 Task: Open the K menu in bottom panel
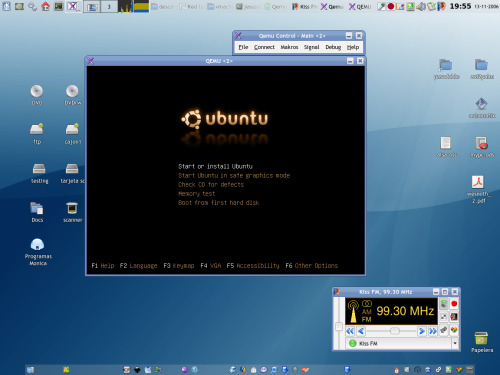click(x=66, y=369)
